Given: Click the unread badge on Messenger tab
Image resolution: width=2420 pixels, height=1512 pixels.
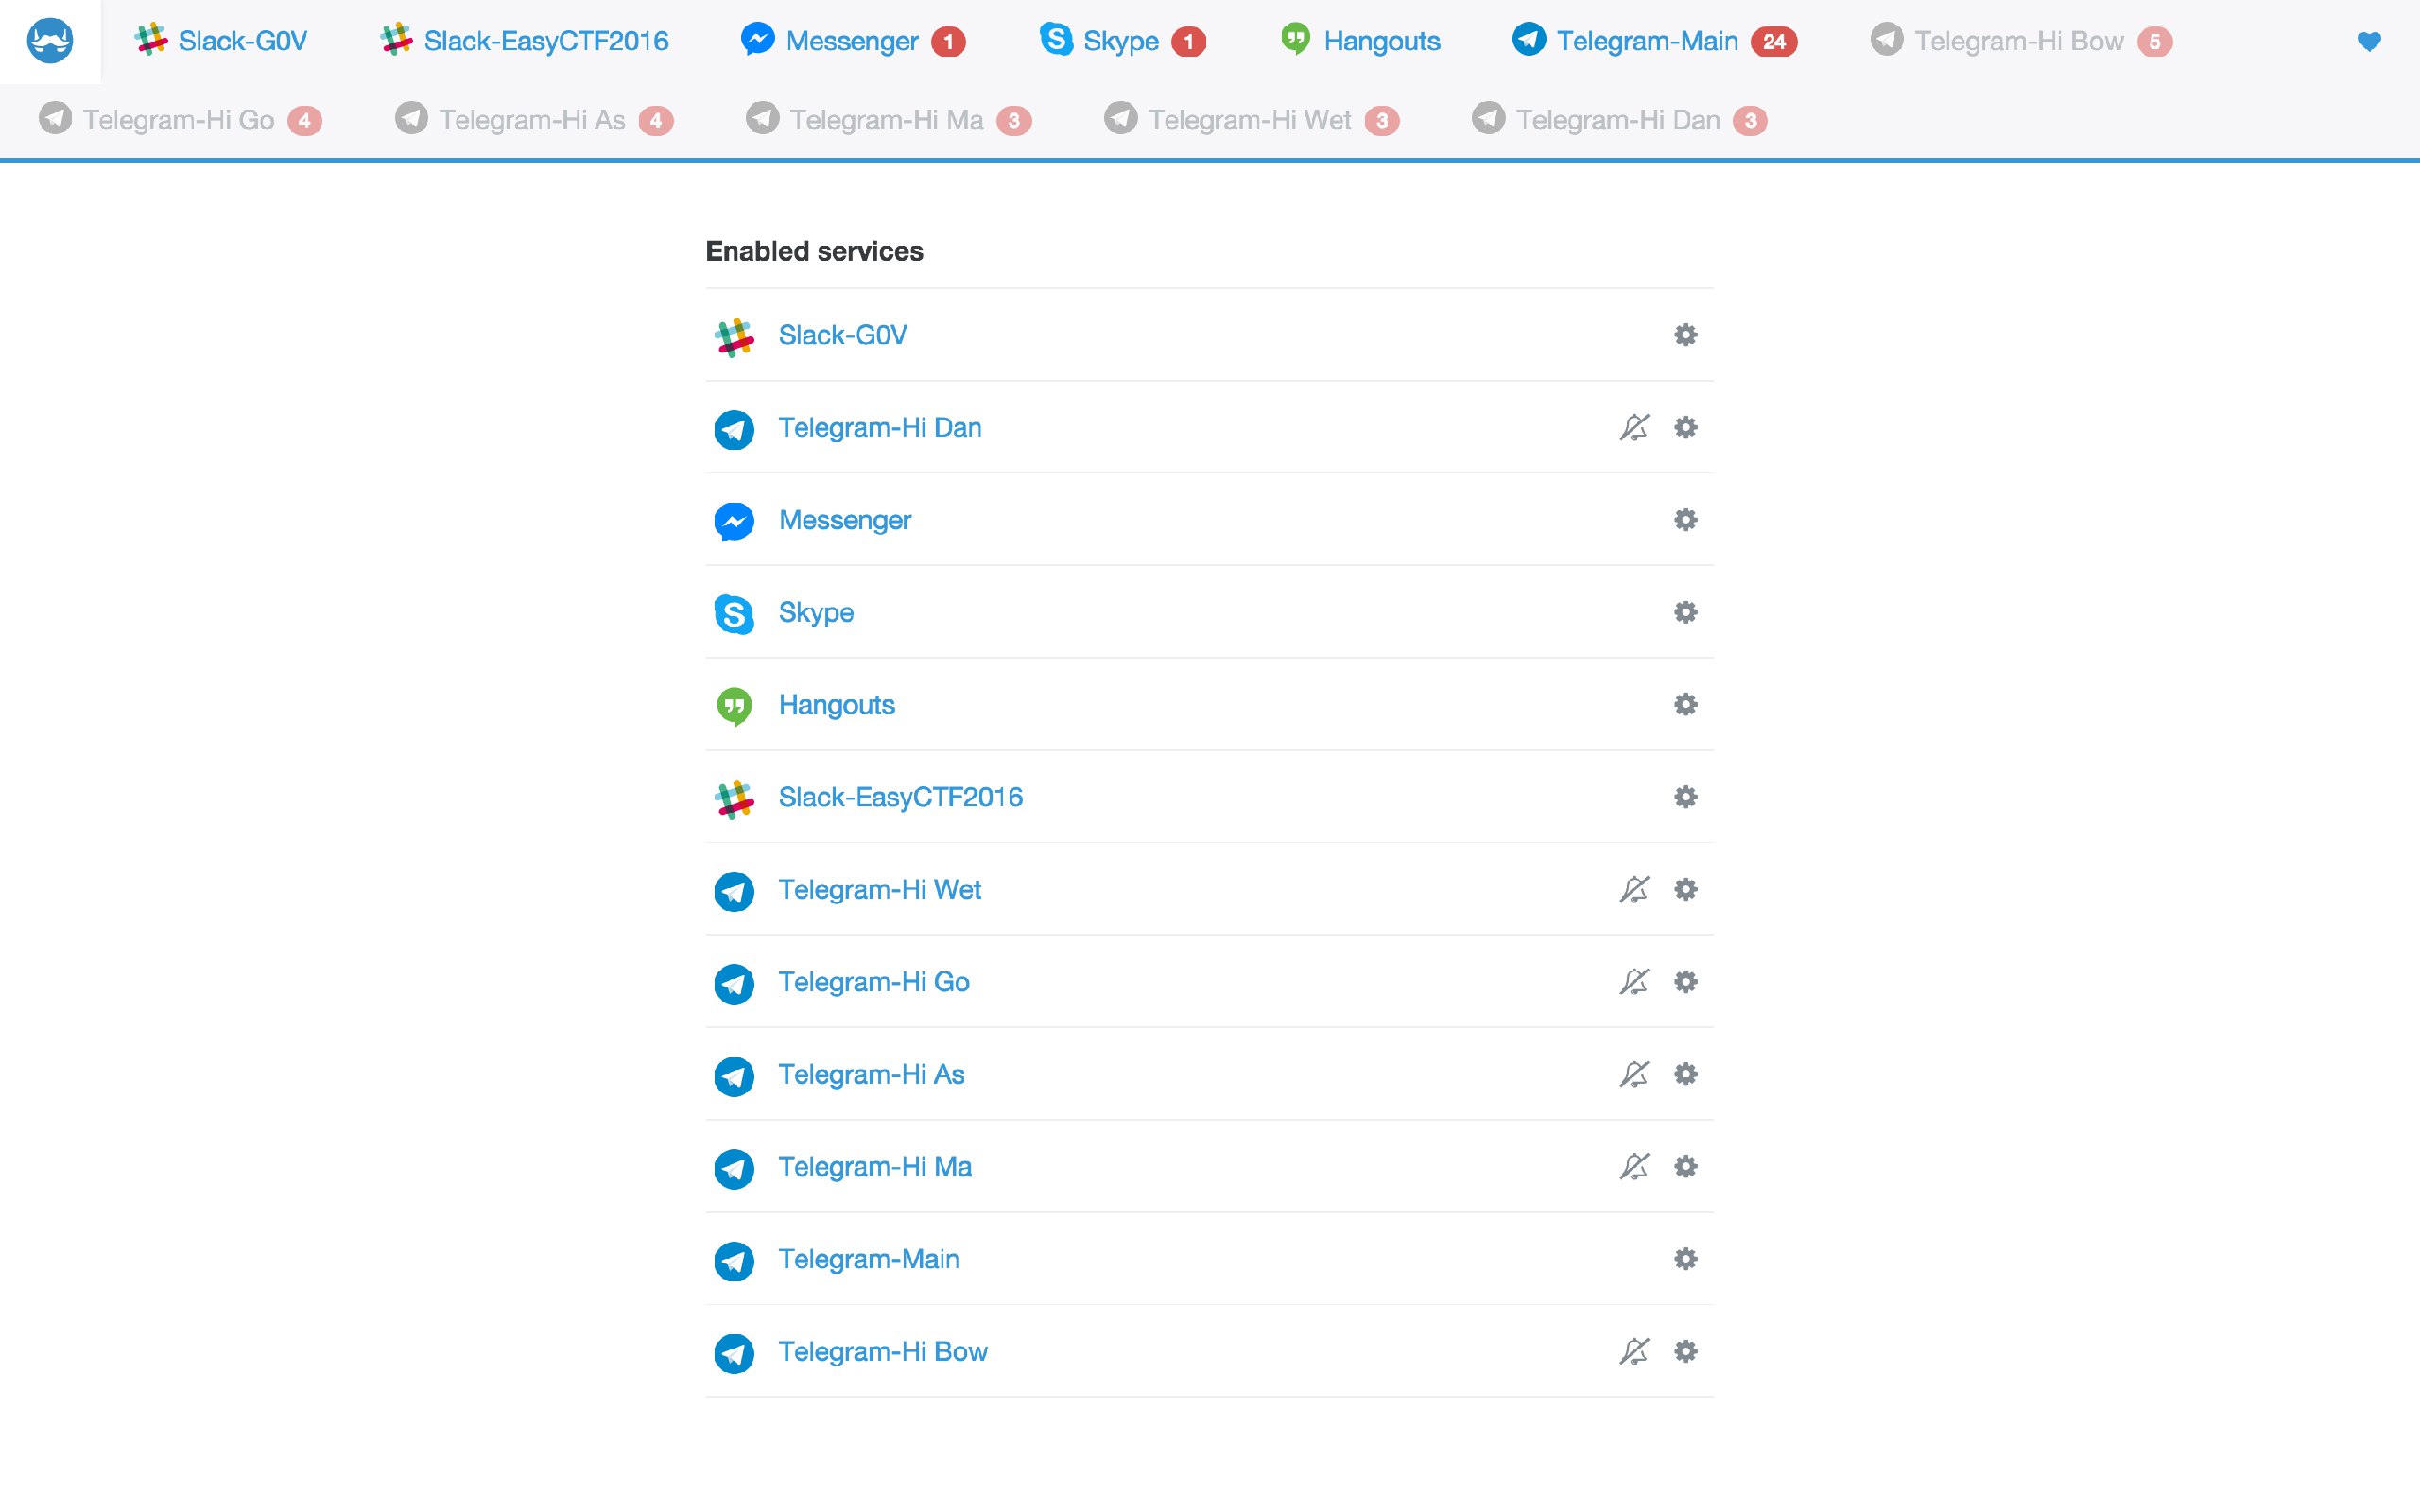Looking at the screenshot, I should [x=948, y=42].
